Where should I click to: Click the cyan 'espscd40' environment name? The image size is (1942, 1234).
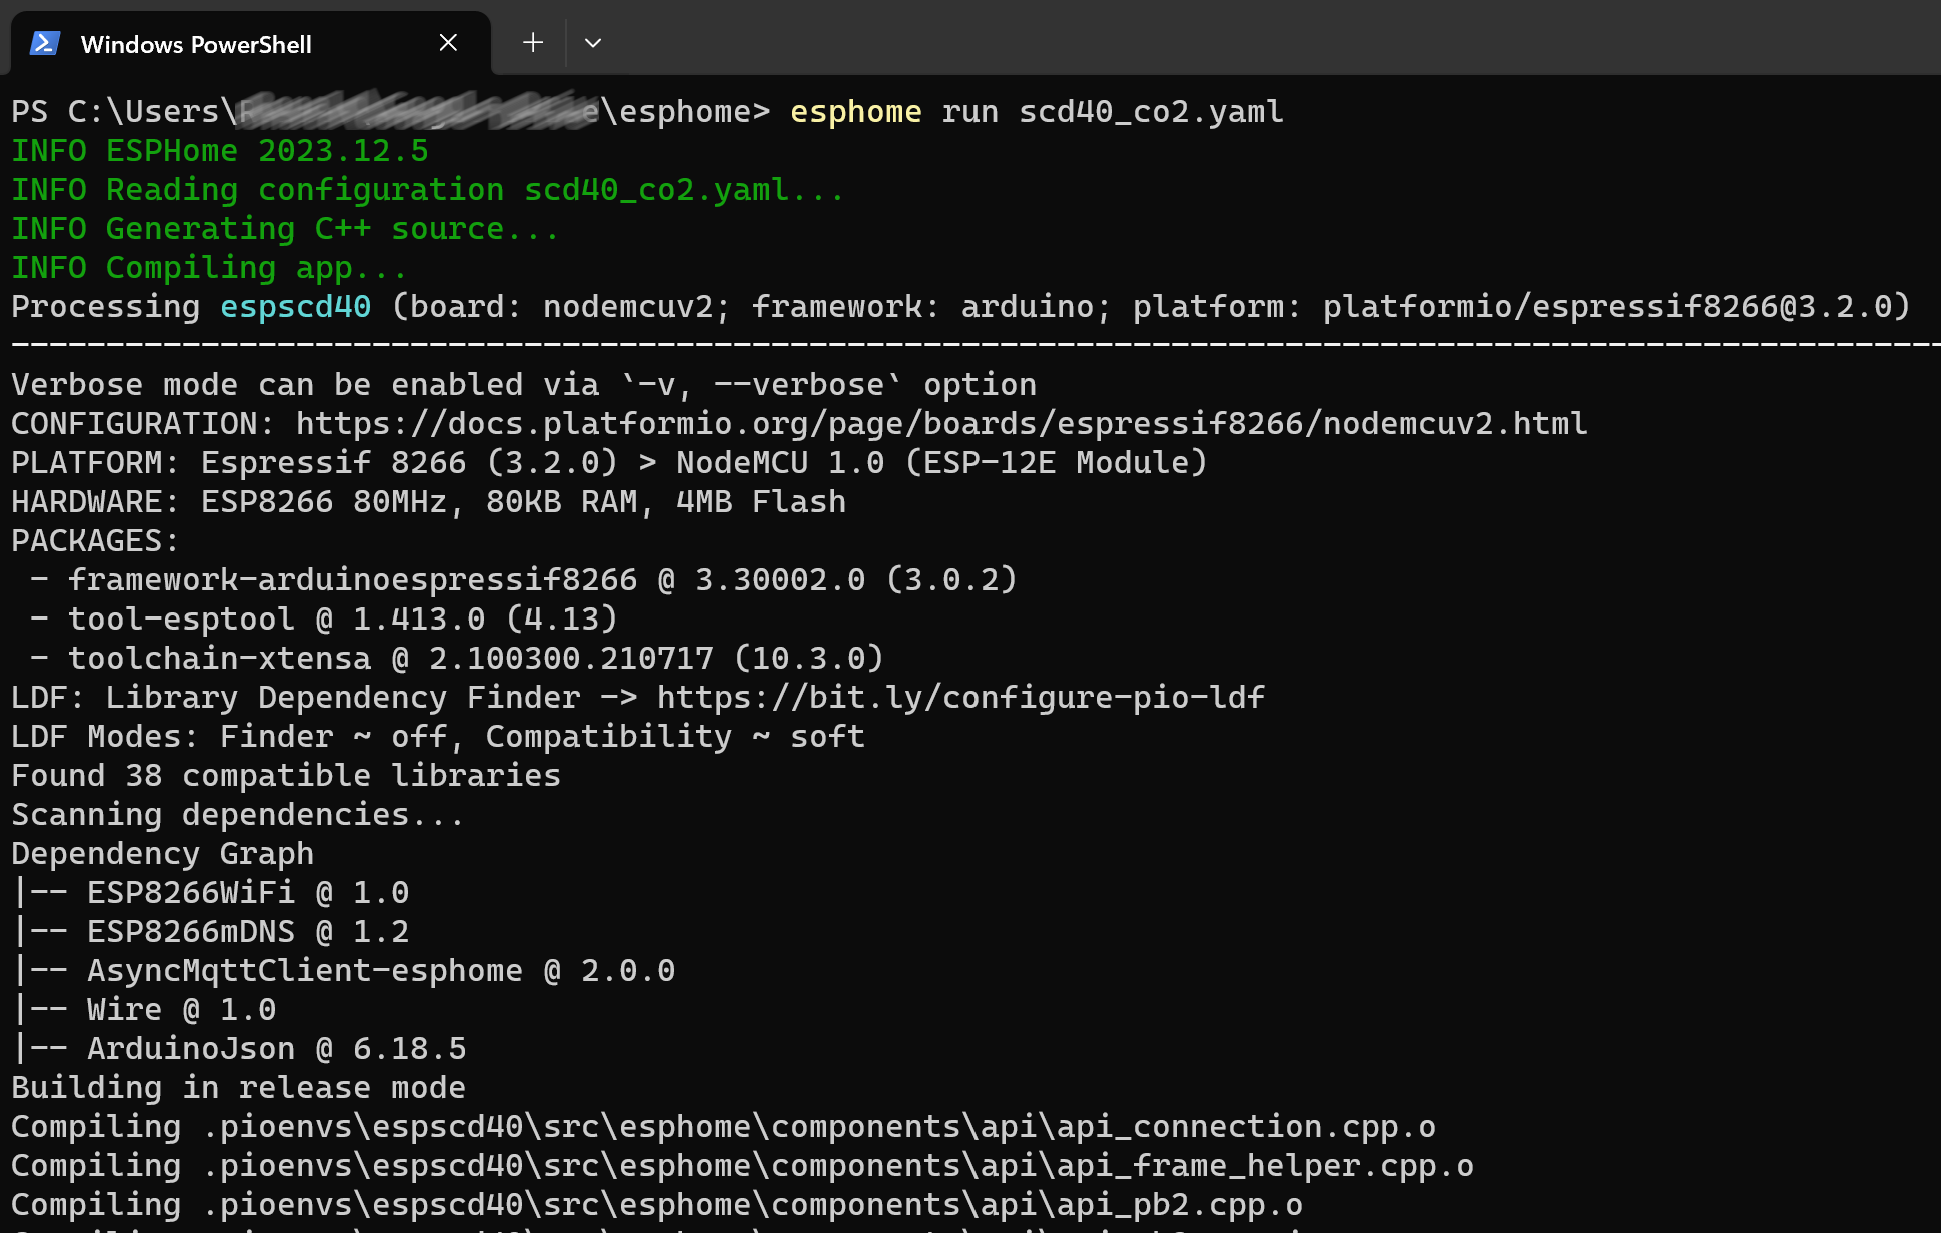(x=295, y=307)
